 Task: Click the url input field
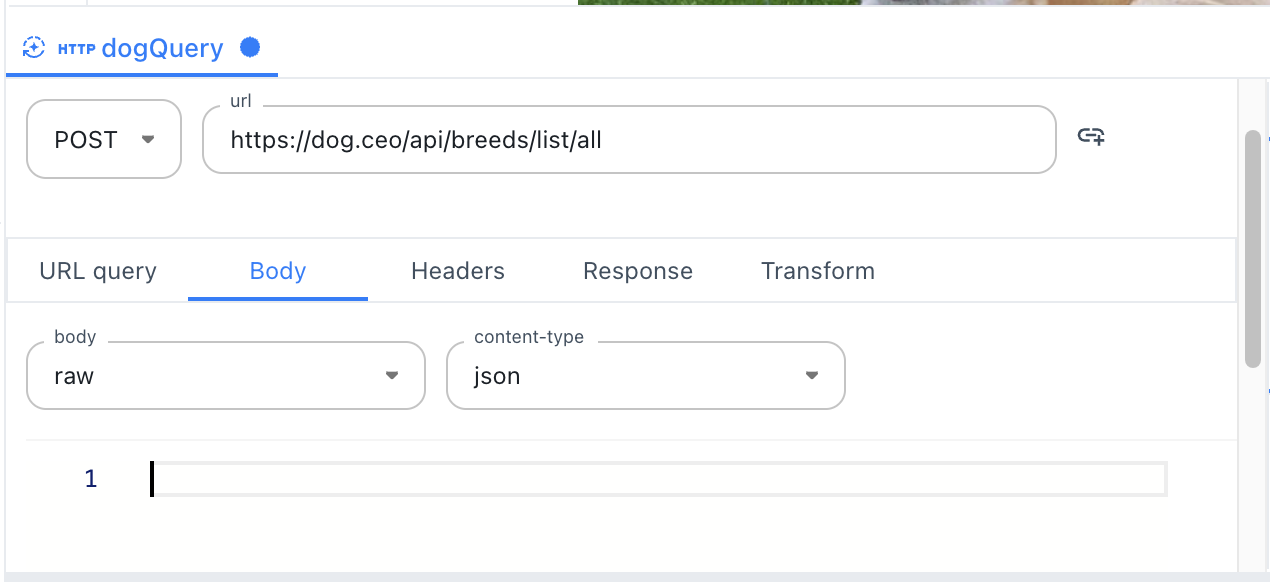click(x=630, y=140)
